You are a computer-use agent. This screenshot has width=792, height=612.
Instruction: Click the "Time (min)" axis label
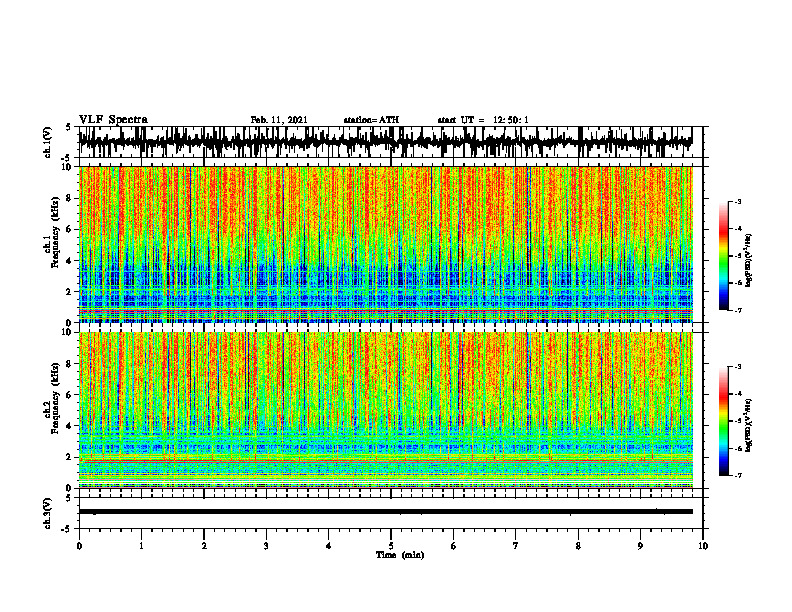pos(400,555)
